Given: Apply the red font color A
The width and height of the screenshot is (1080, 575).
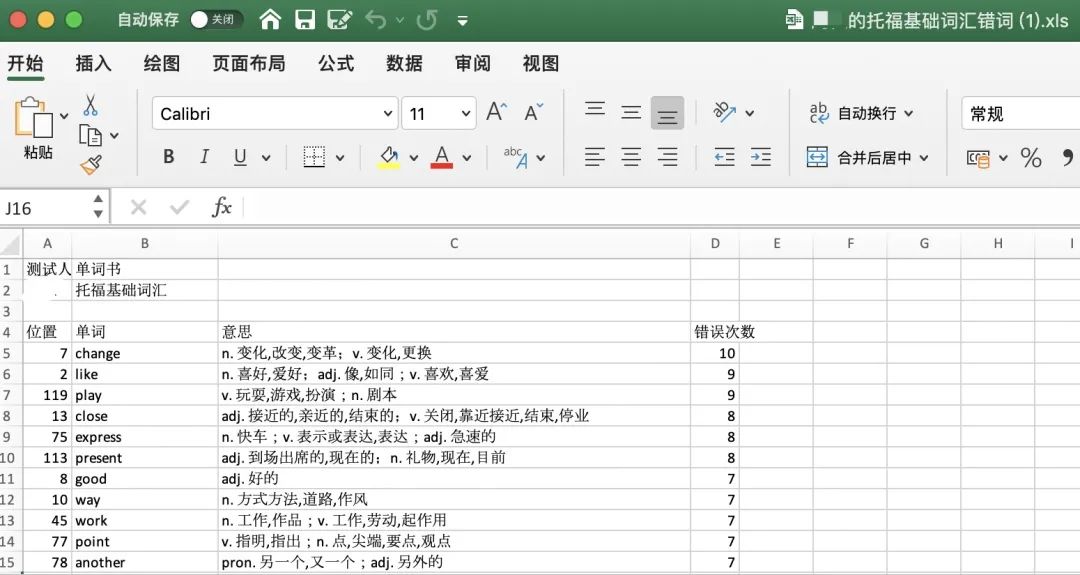Looking at the screenshot, I should (x=442, y=157).
